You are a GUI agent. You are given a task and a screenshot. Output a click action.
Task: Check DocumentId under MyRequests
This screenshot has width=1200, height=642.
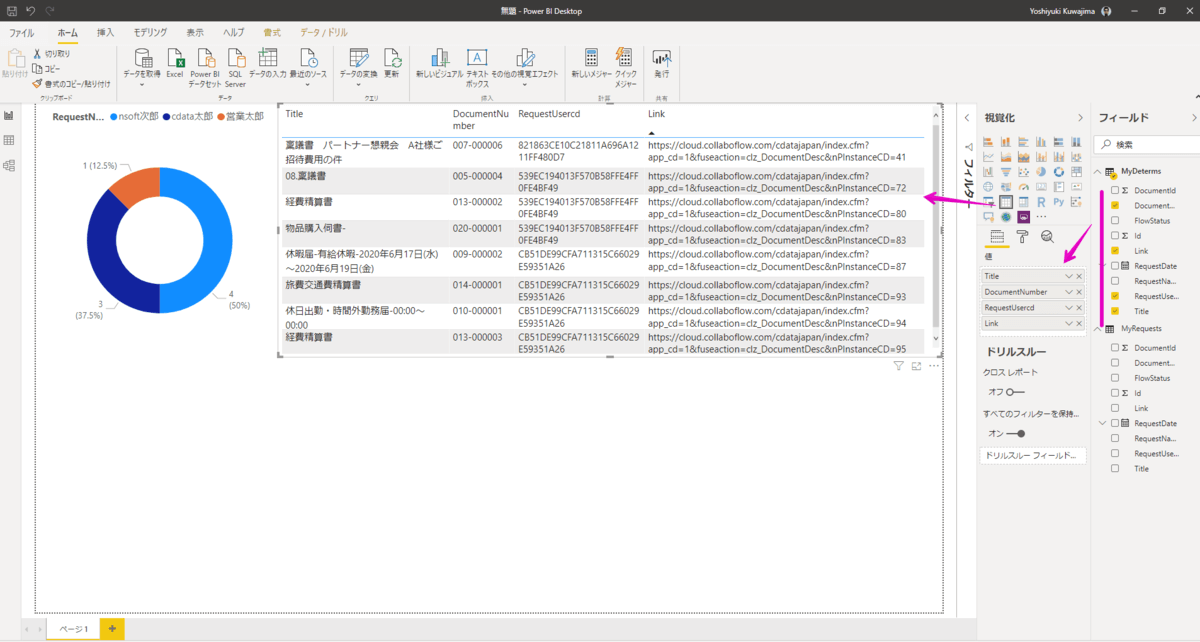tap(1115, 348)
